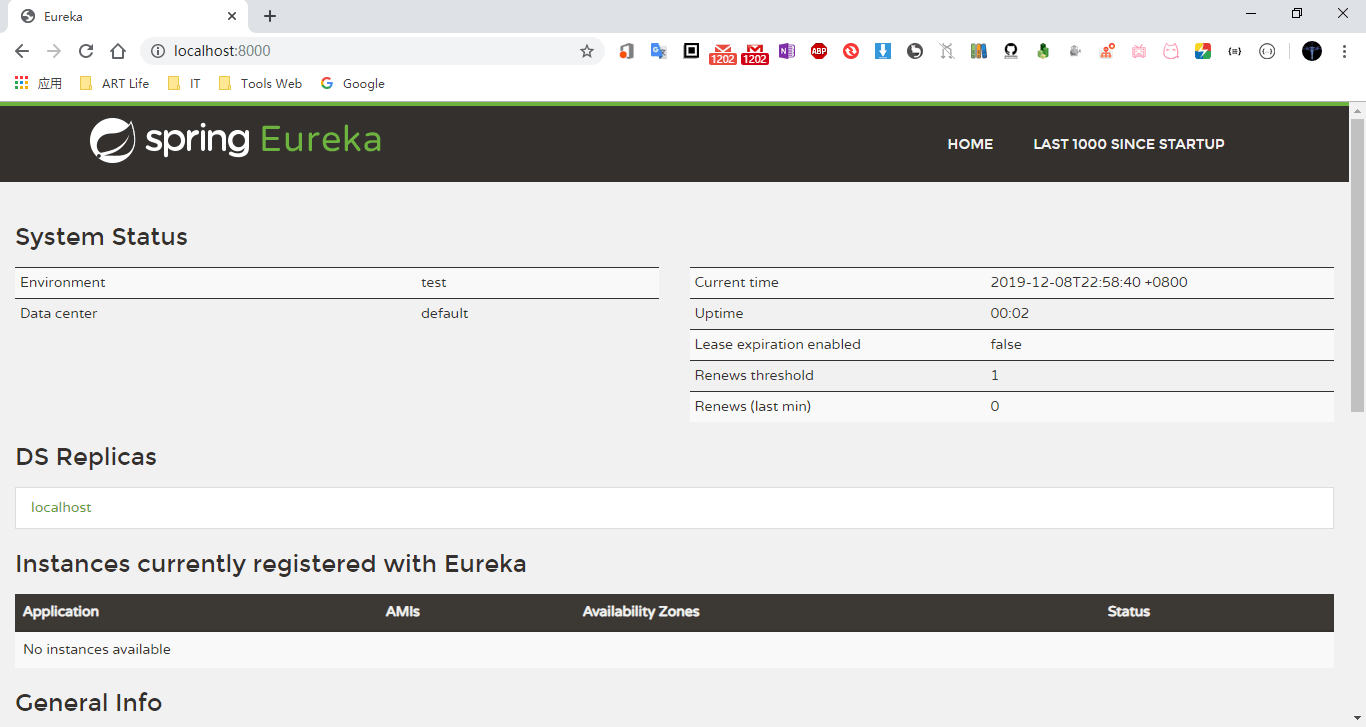Click the Uptime value 00:02
This screenshot has width=1366, height=727.
[x=1010, y=313]
